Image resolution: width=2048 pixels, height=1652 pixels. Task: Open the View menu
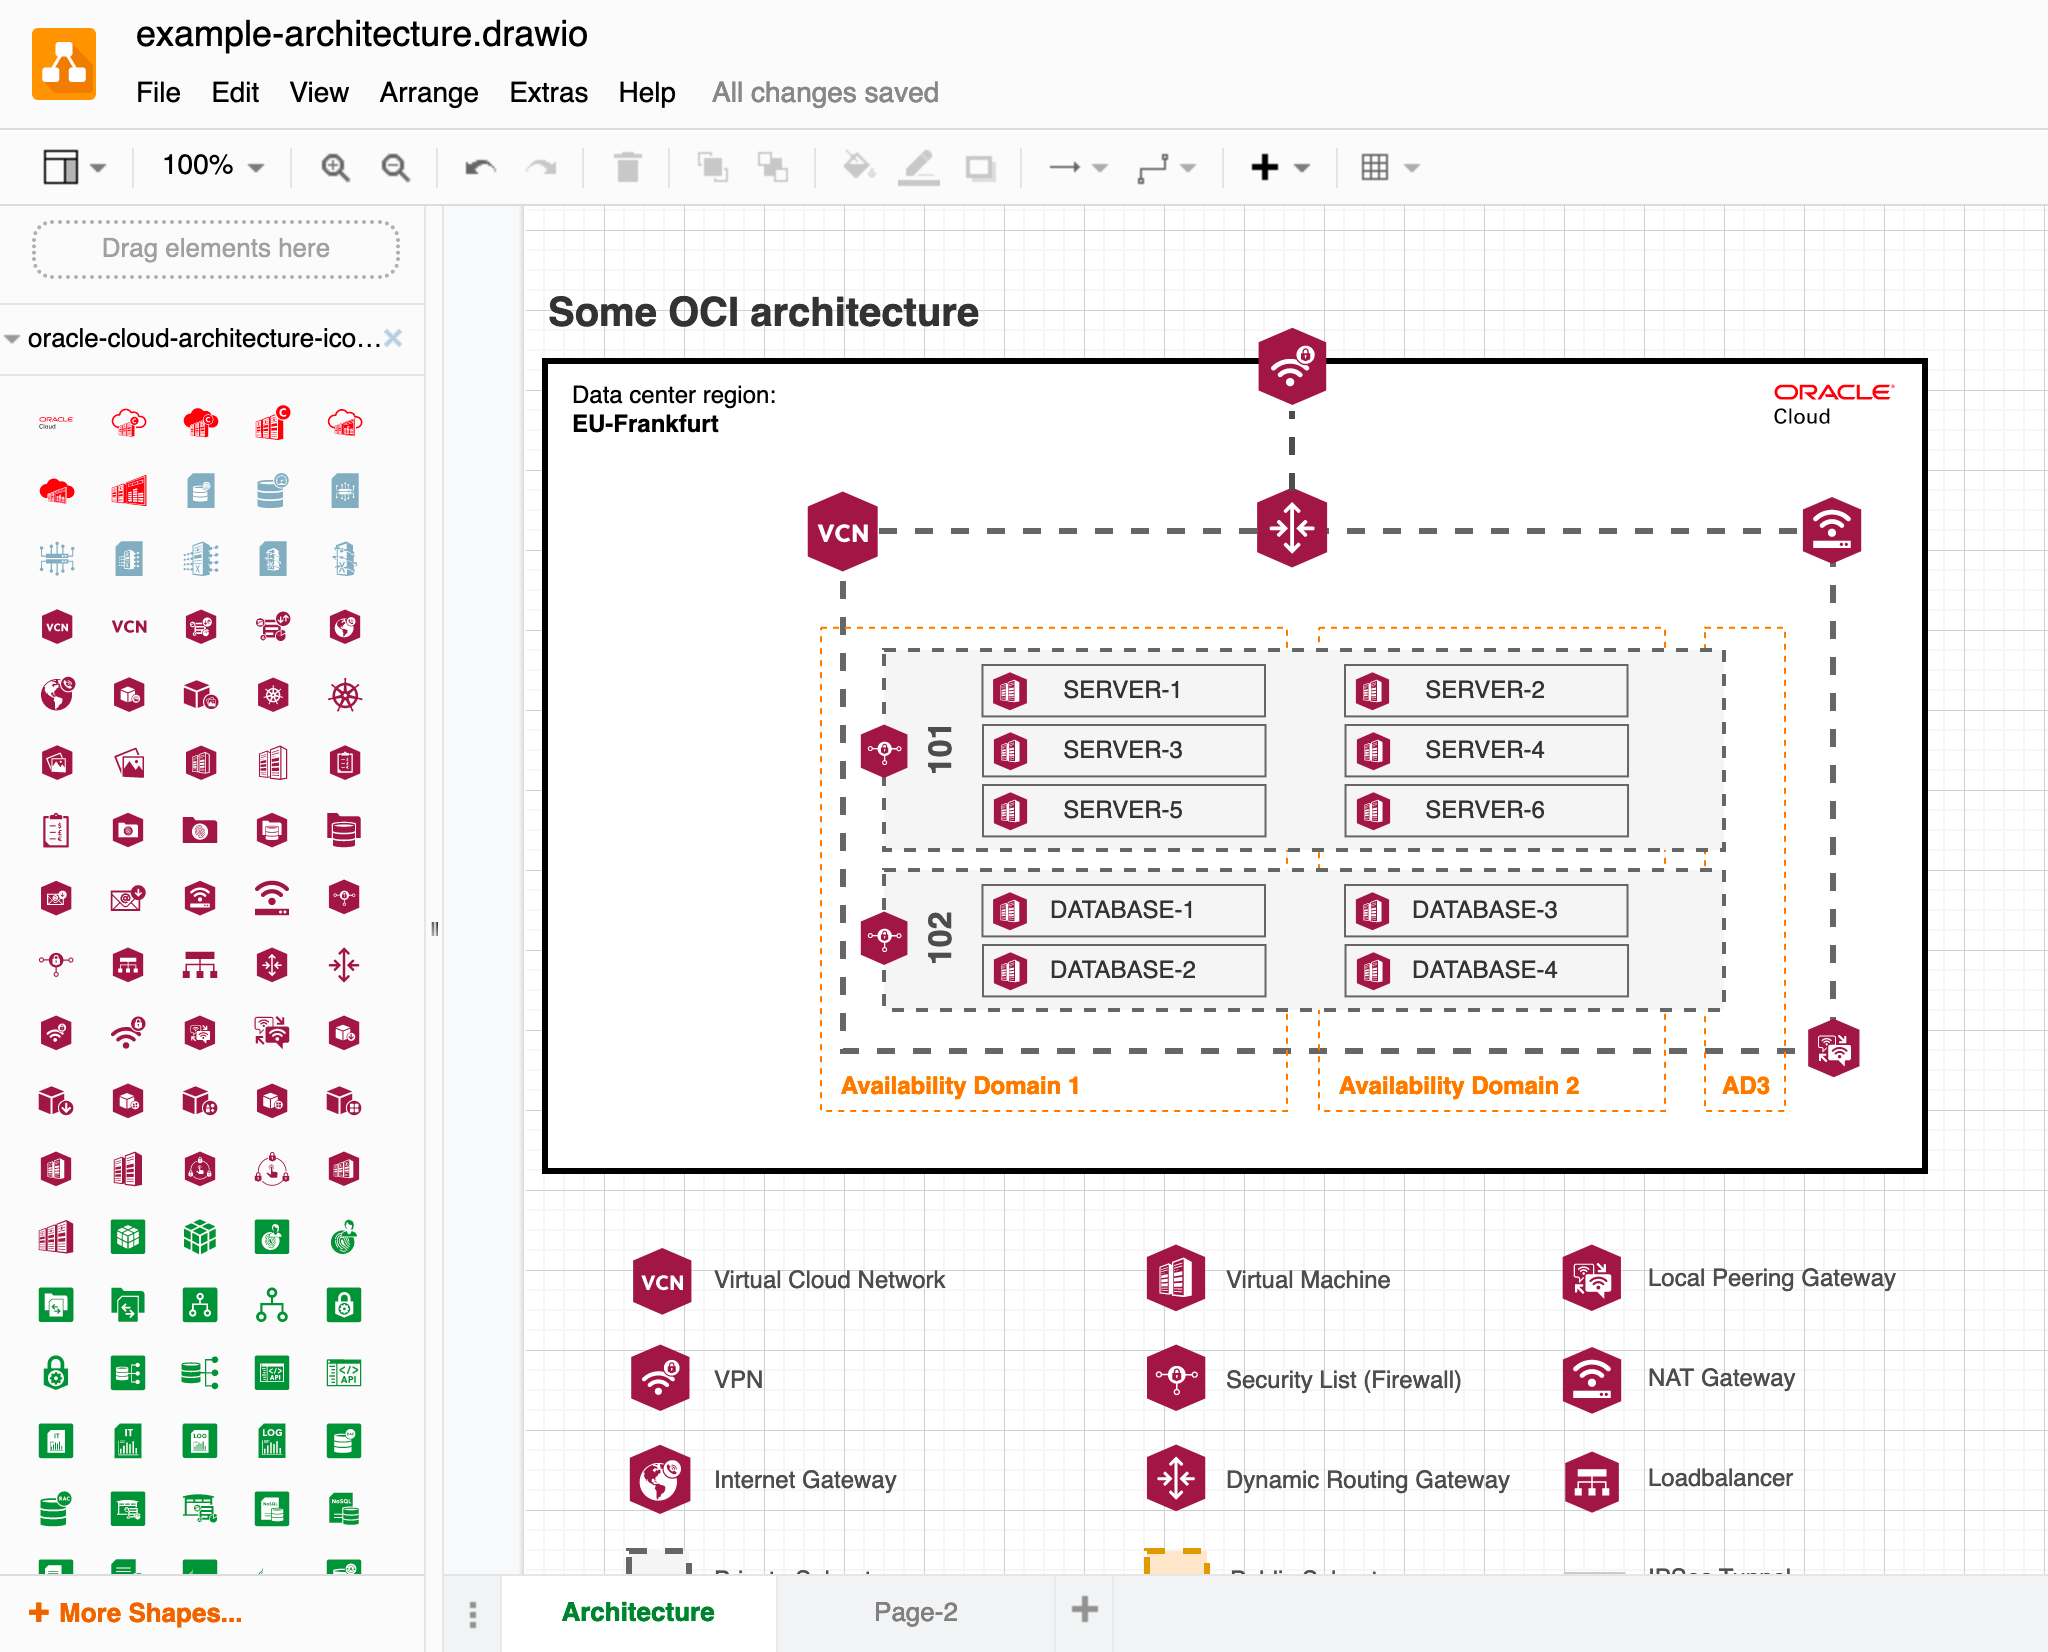pyautogui.click(x=319, y=93)
